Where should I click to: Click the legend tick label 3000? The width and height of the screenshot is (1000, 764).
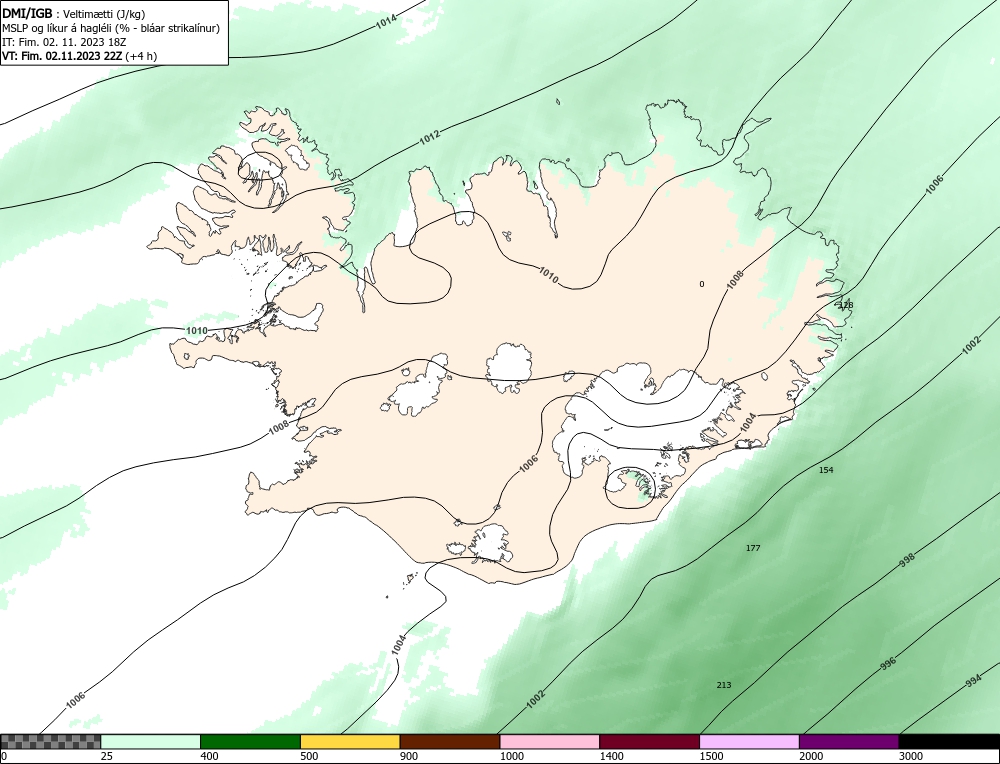click(x=911, y=756)
